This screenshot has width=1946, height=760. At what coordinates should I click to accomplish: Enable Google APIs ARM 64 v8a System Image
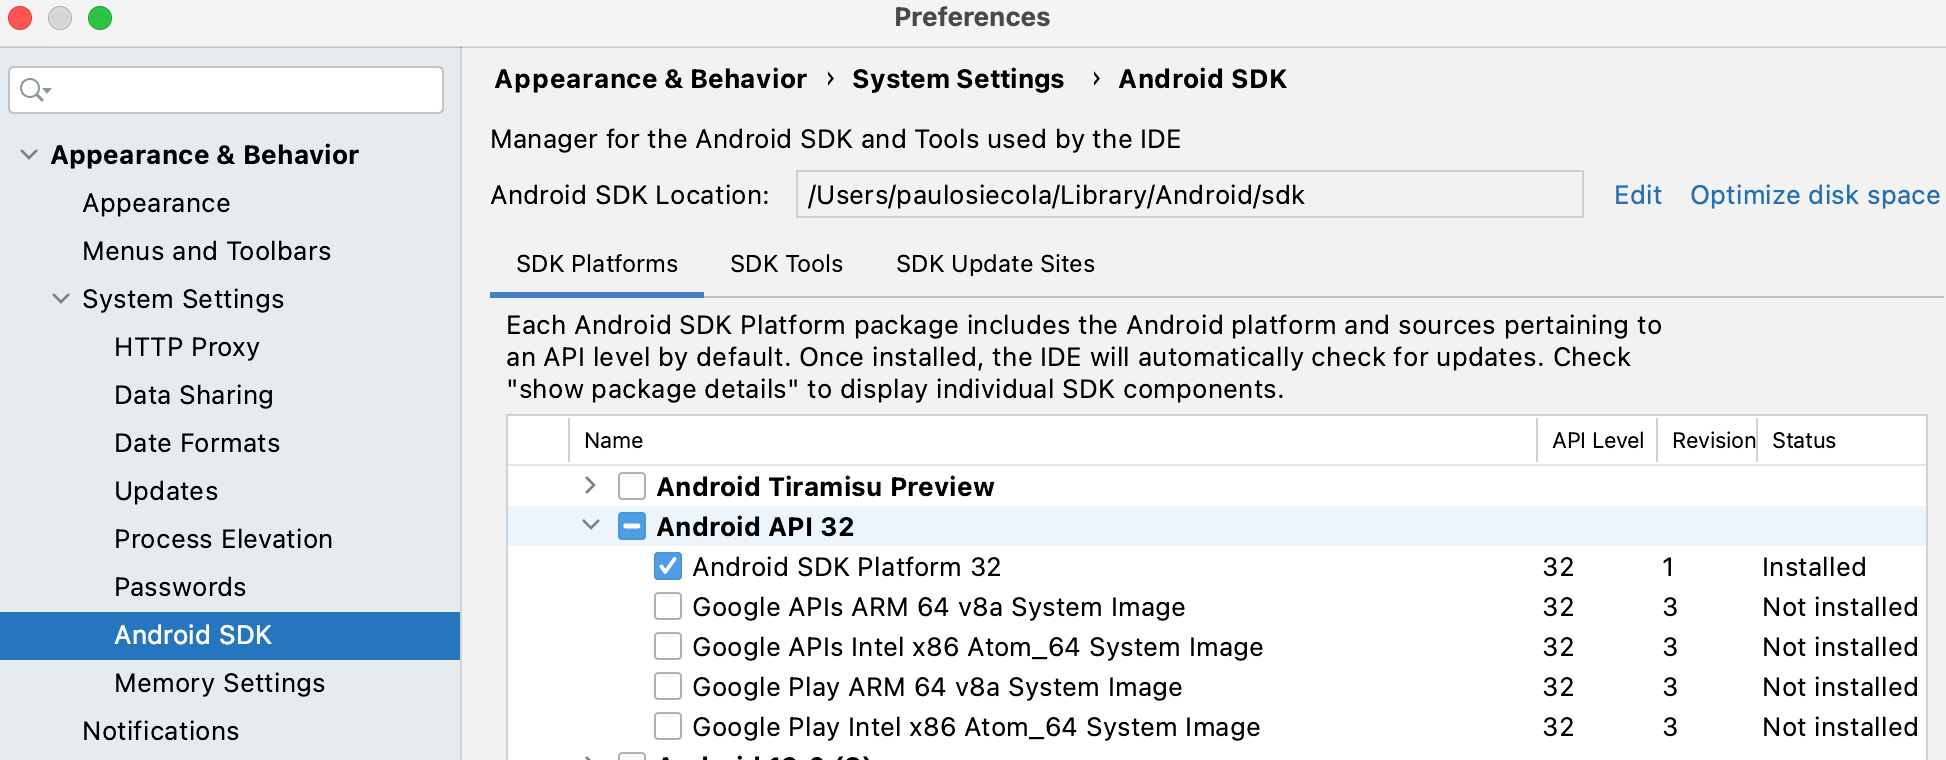pyautogui.click(x=668, y=607)
